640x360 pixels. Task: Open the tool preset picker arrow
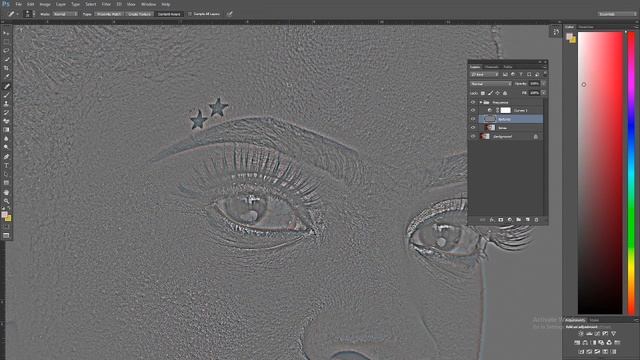pyautogui.click(x=18, y=14)
